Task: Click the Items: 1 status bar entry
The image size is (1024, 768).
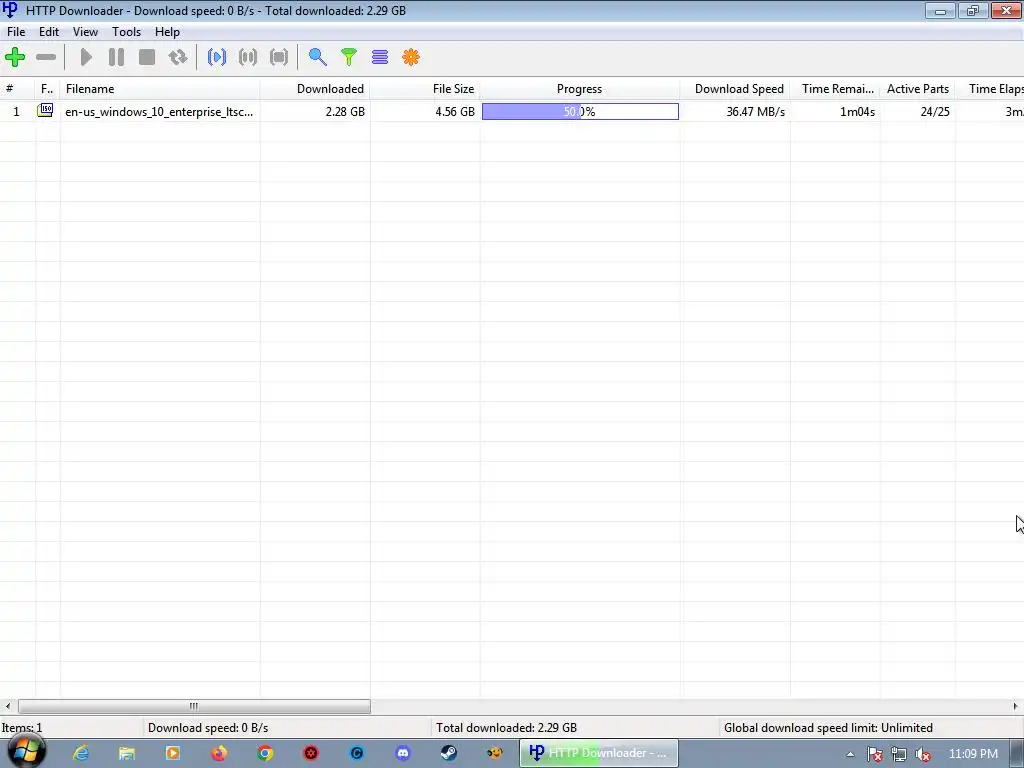Action: click(22, 728)
